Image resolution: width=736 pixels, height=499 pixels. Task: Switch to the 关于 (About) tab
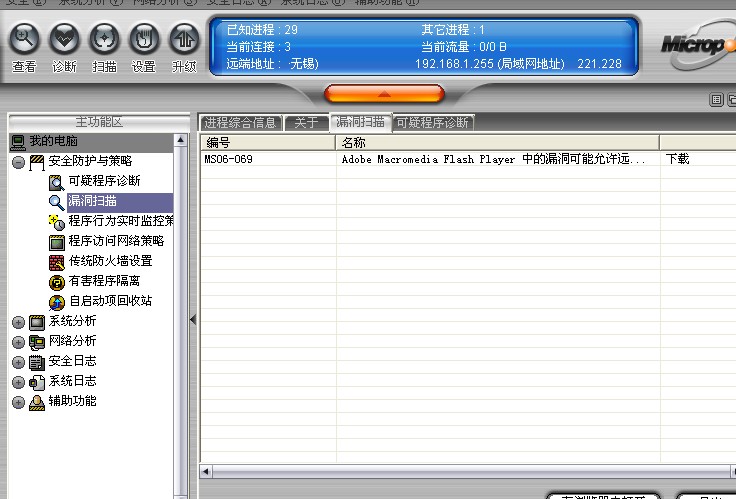point(306,123)
